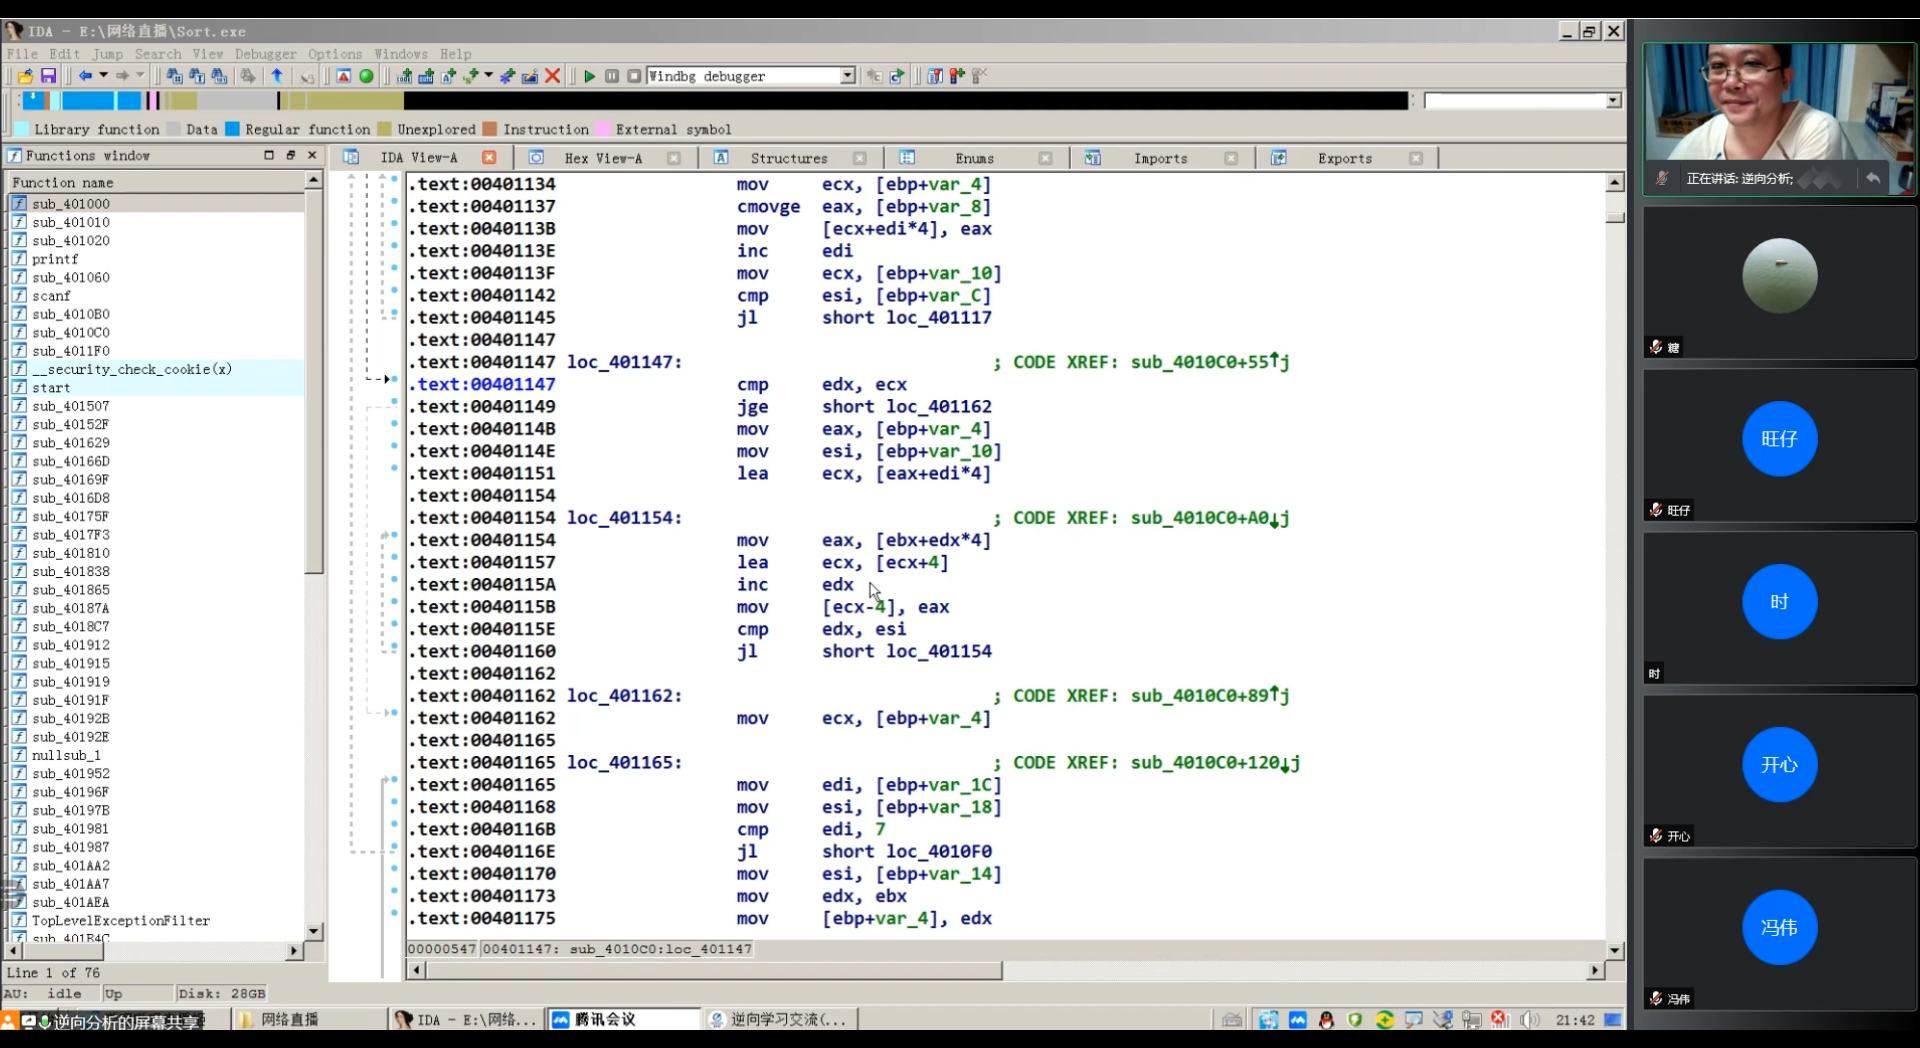Select sub_401000 in Functions list
This screenshot has width=1920, height=1048.
click(156, 204)
